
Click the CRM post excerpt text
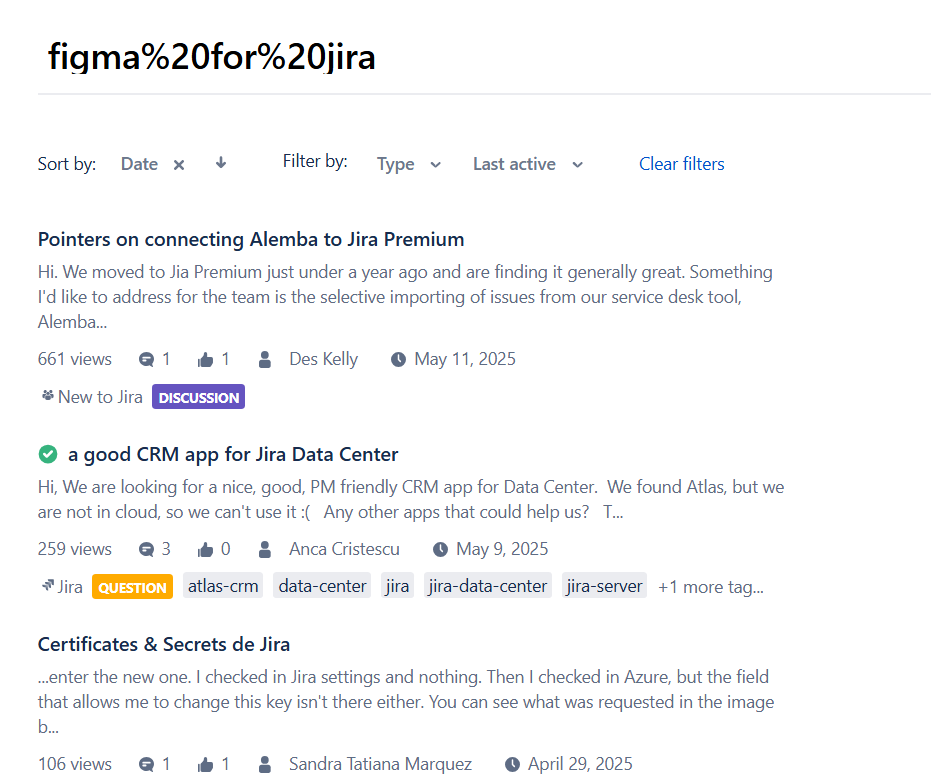pos(411,499)
